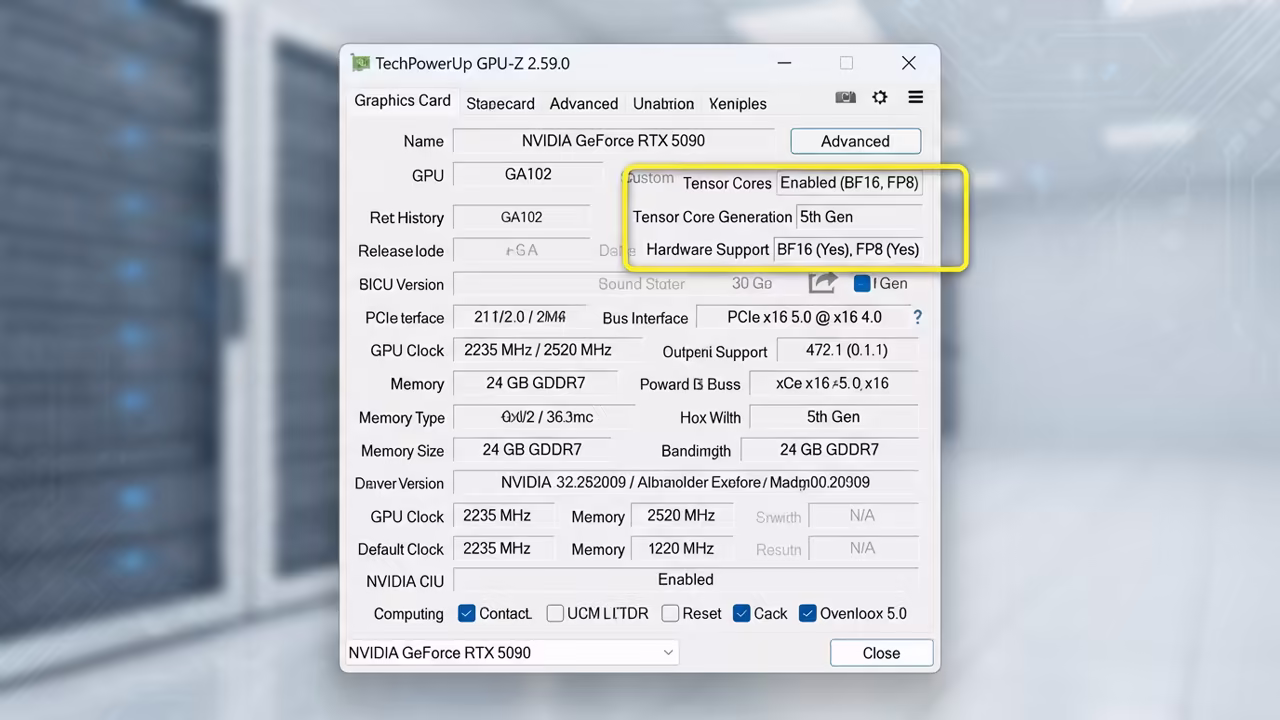Click the Tensor Core Generation 5th Gen value
The height and width of the screenshot is (720, 1280).
tap(858, 216)
